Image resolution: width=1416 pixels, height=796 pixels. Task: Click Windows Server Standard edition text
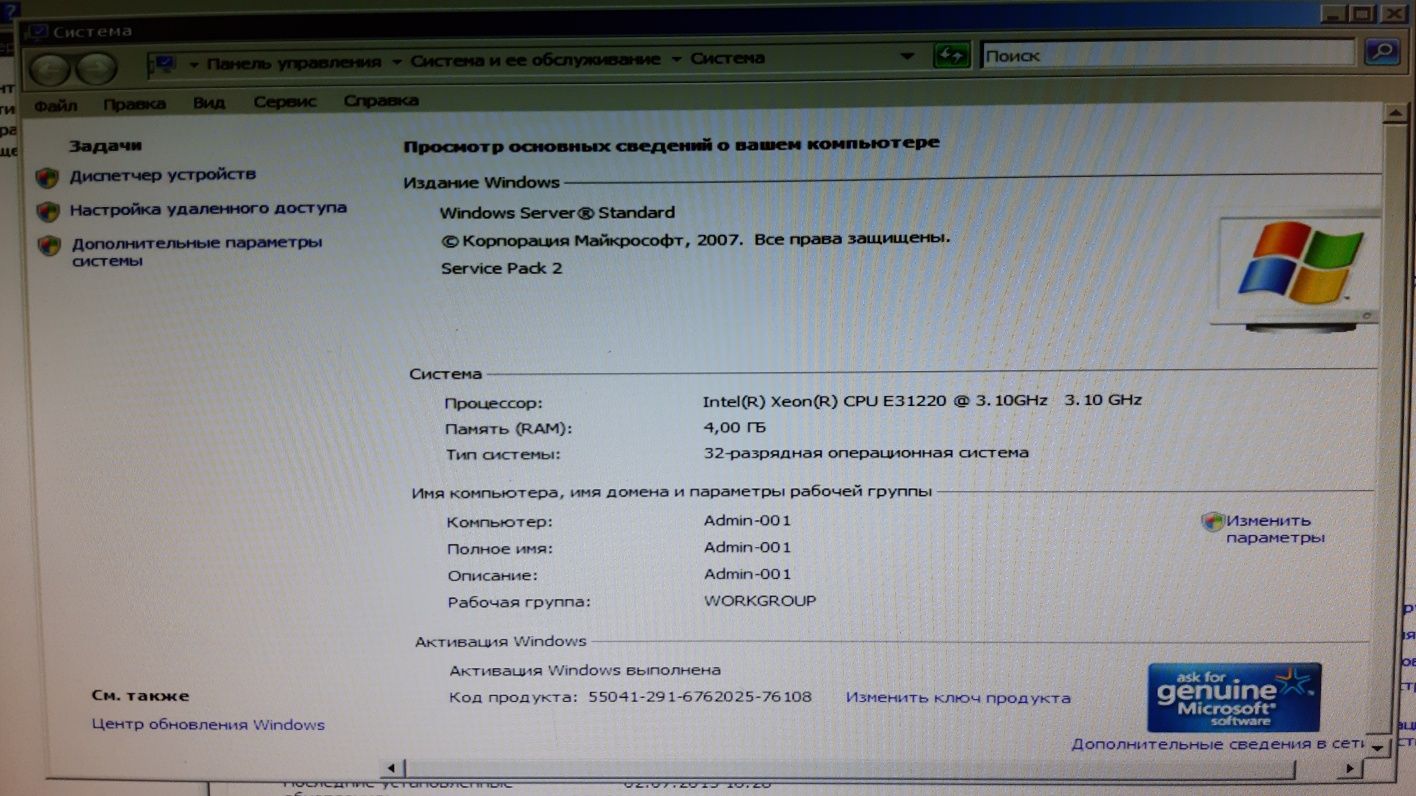[557, 213]
